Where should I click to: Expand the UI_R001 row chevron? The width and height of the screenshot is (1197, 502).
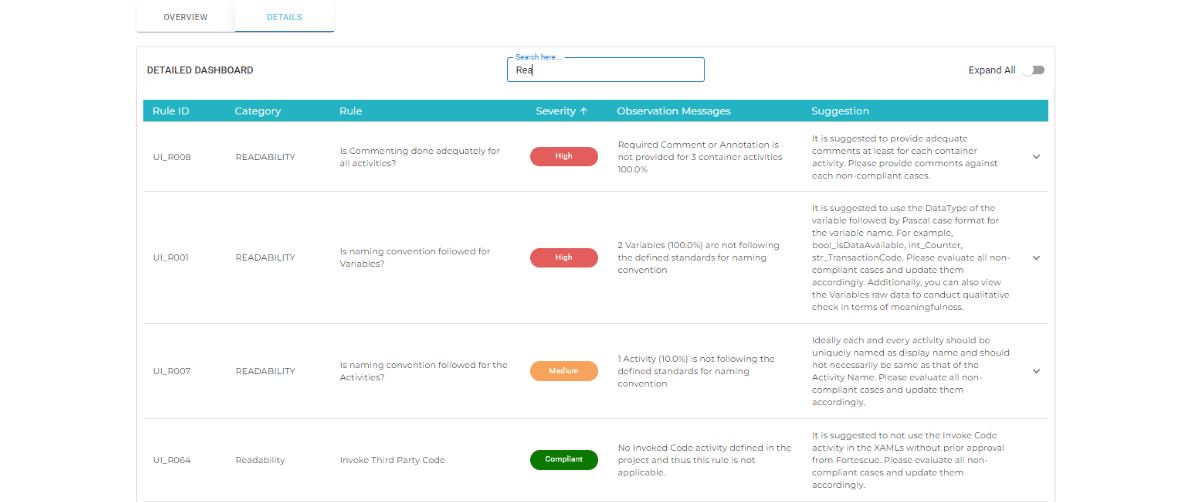[x=1036, y=258]
